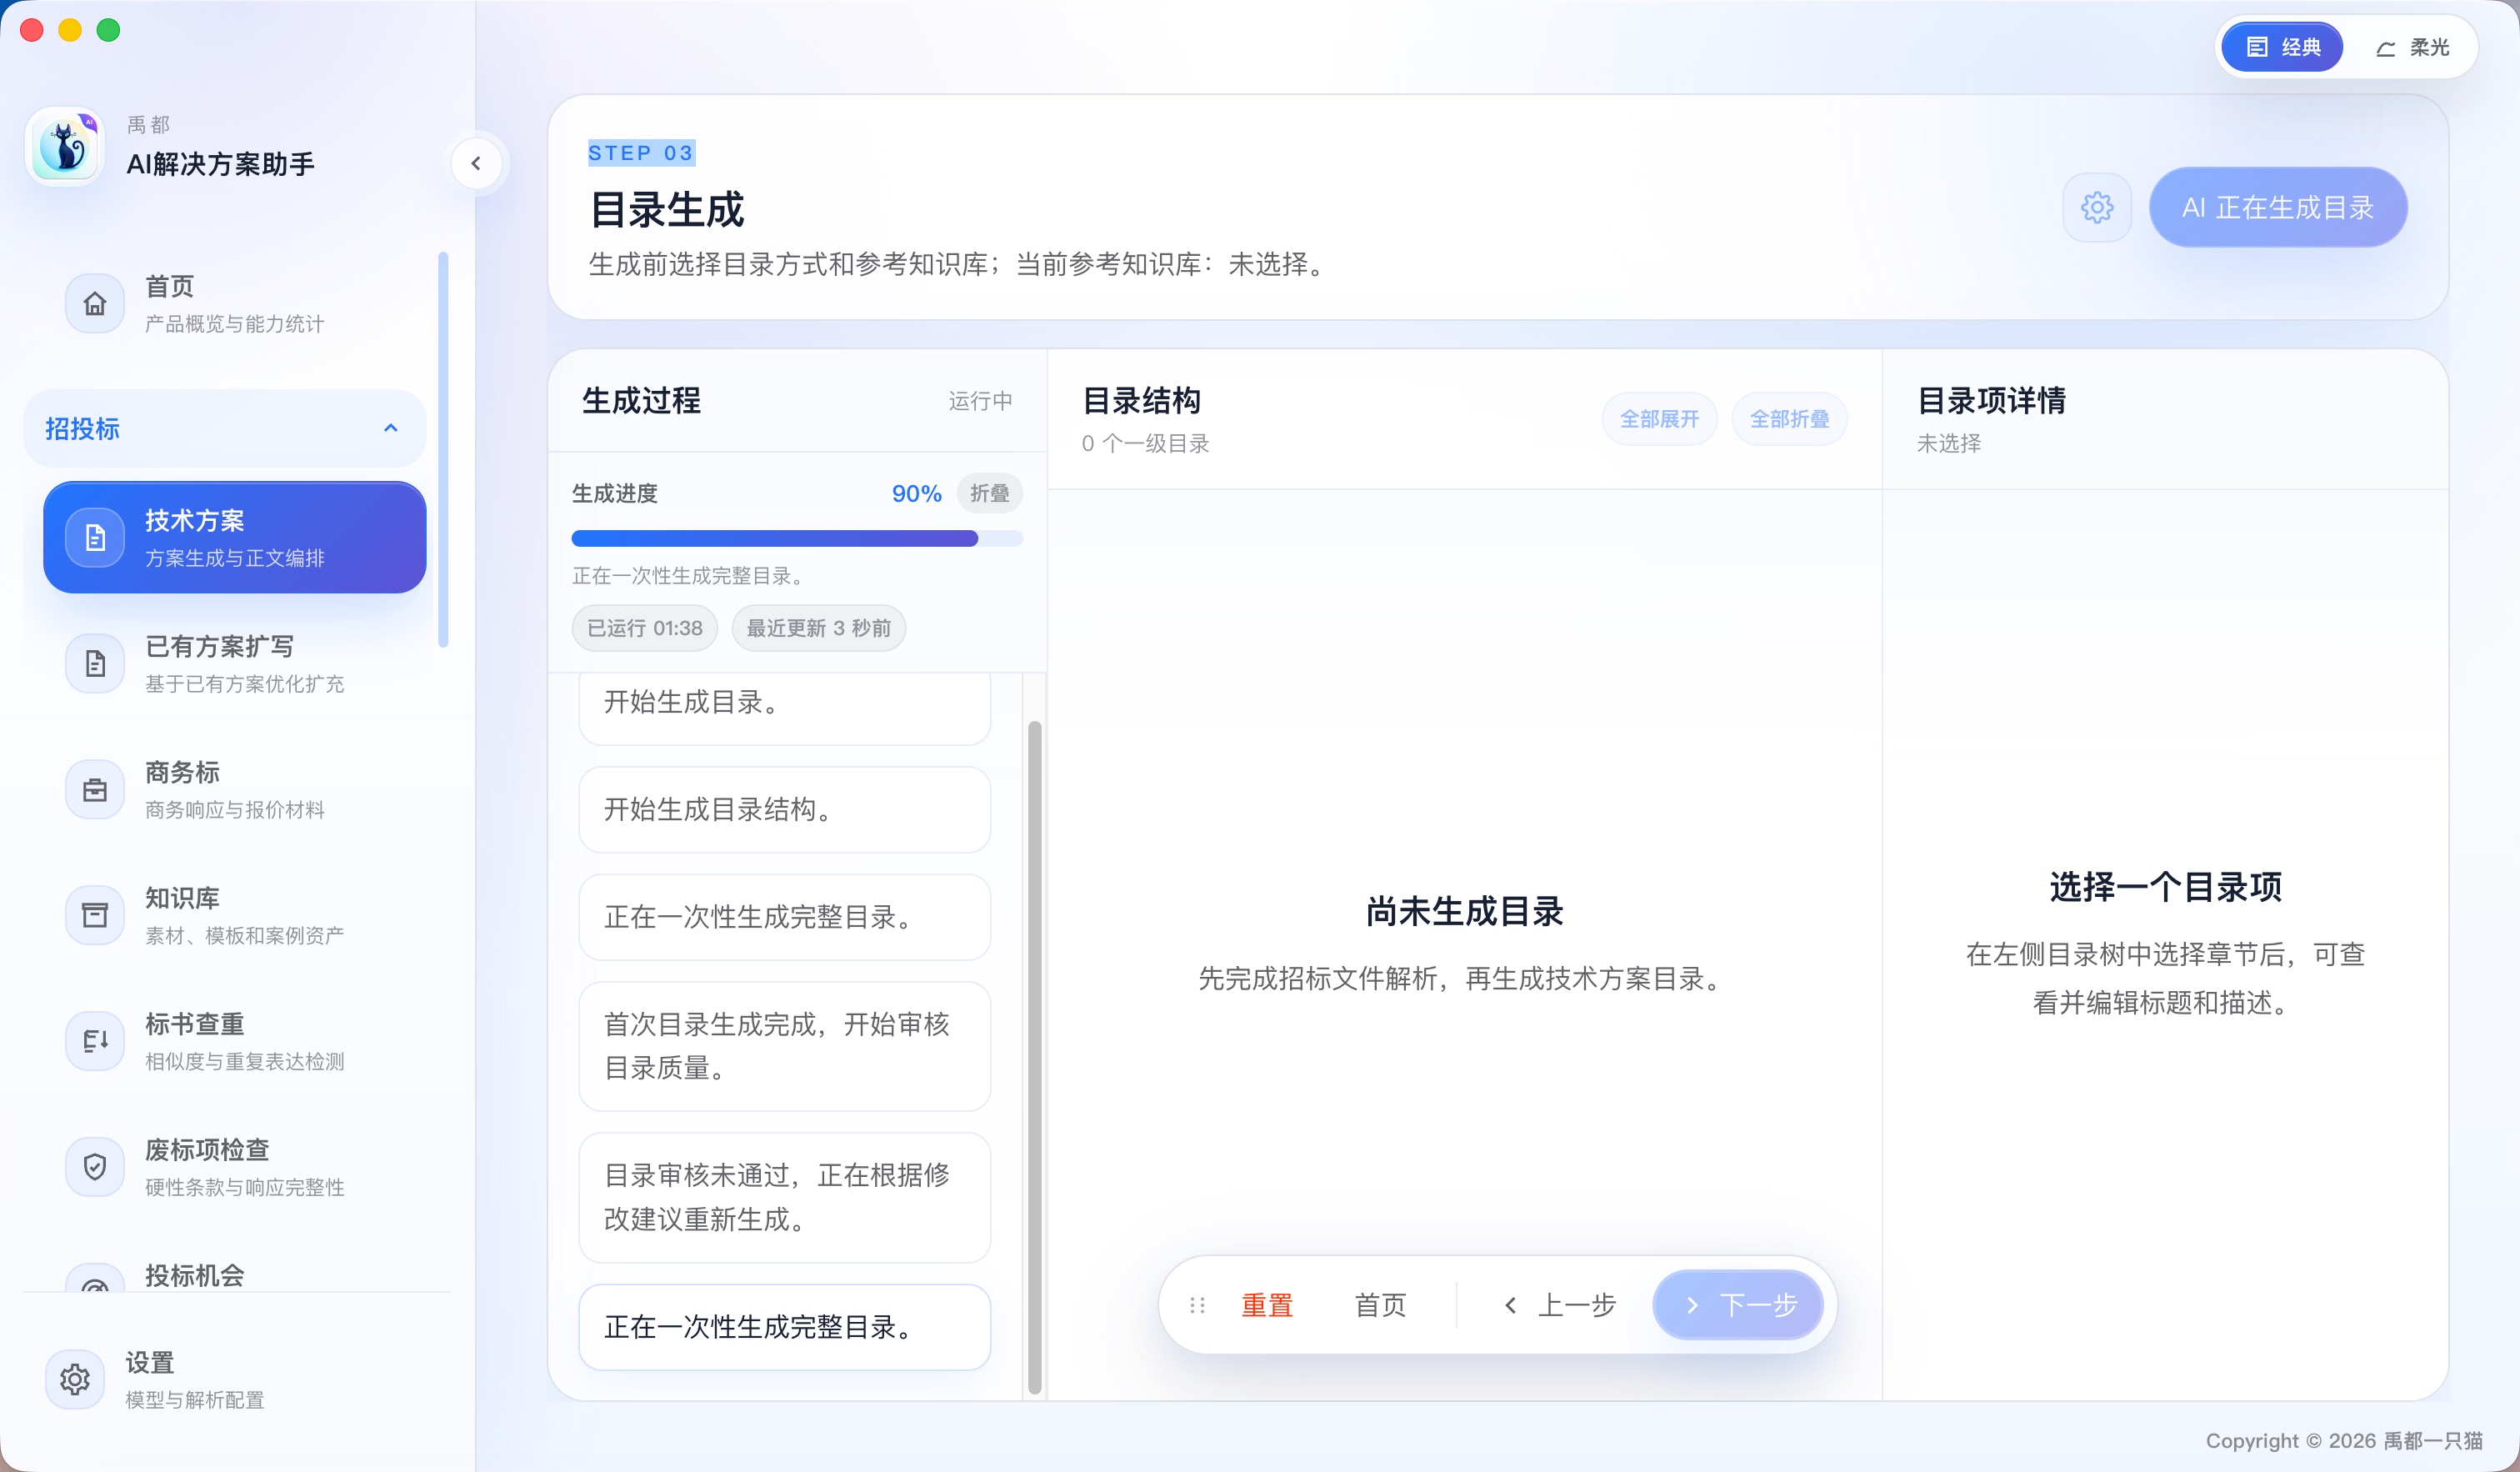This screenshot has height=1472, width=2520.
Task: Open the gear settings beside AI generate button
Action: pyautogui.click(x=2097, y=207)
